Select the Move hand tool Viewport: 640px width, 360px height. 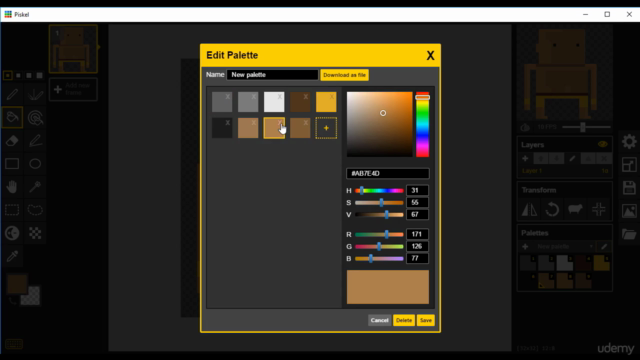pos(12,187)
